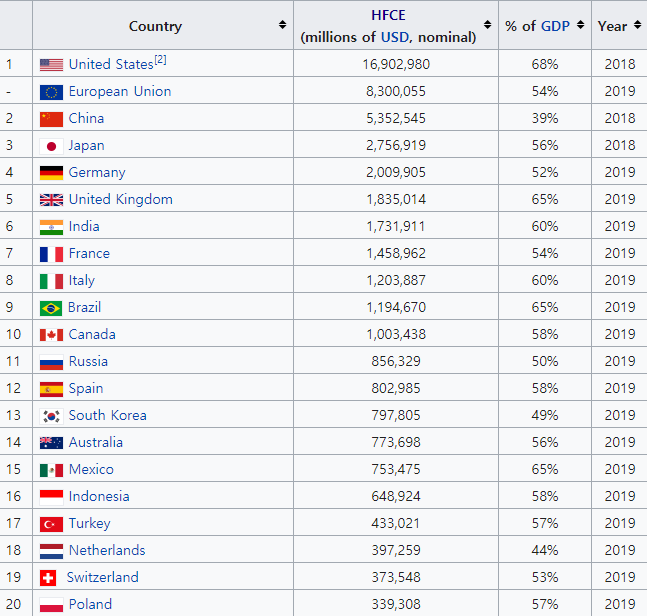Viewport: 647px width, 616px height.
Task: Click the Japan flag icon
Action: tap(51, 146)
